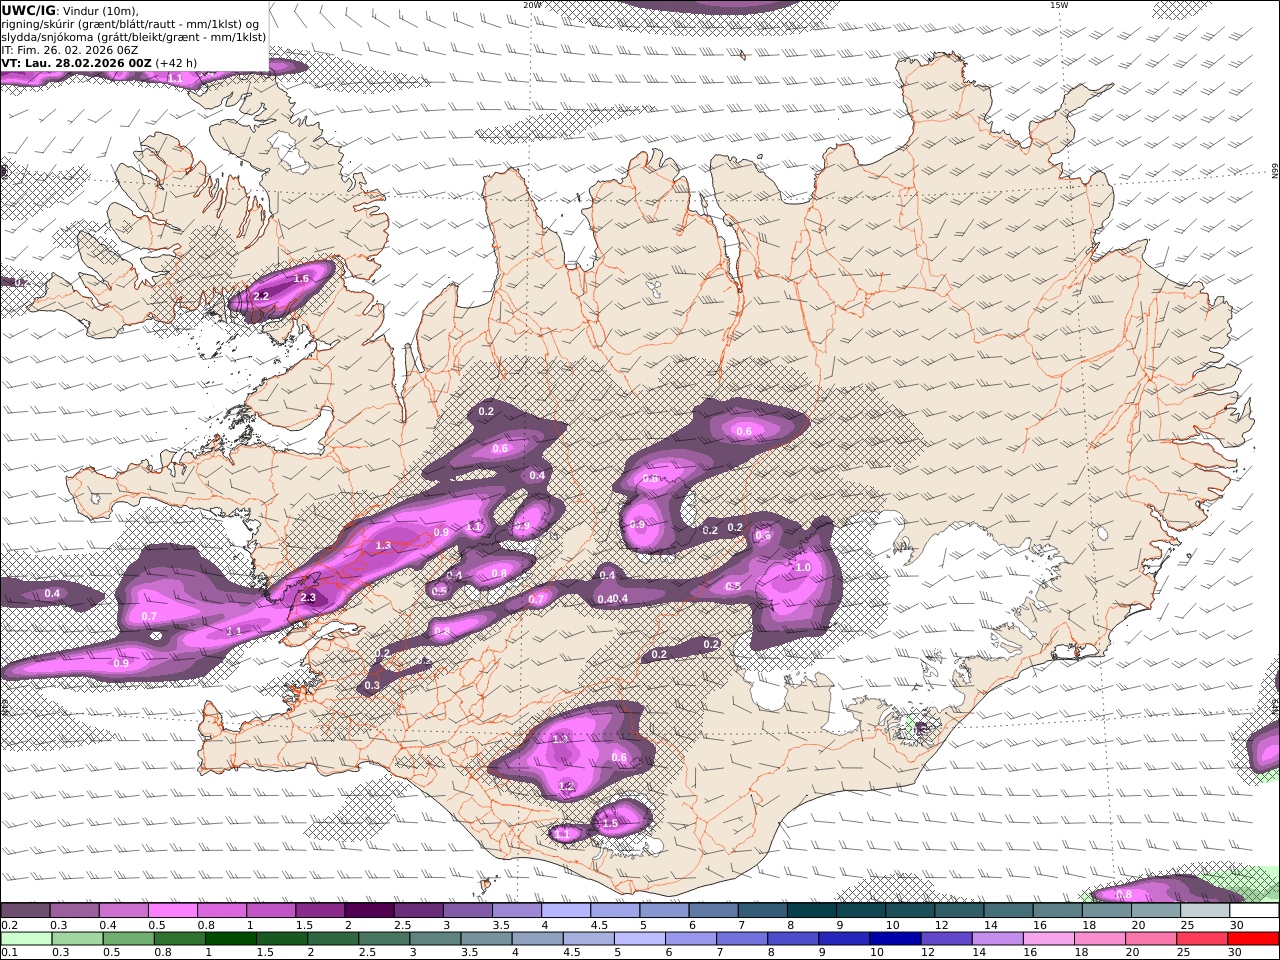Click the 1.5 value in the southern snow cell

(x=610, y=823)
